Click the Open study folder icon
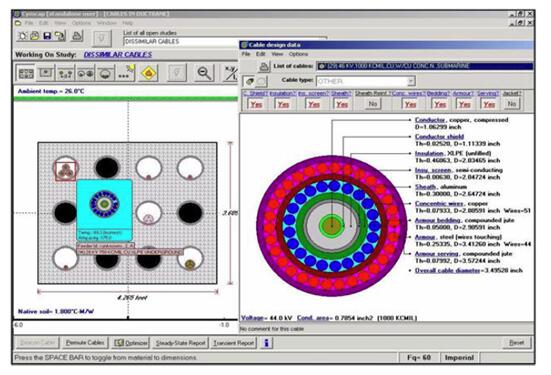Image resolution: width=551 pixels, height=375 pixels. click(x=35, y=36)
